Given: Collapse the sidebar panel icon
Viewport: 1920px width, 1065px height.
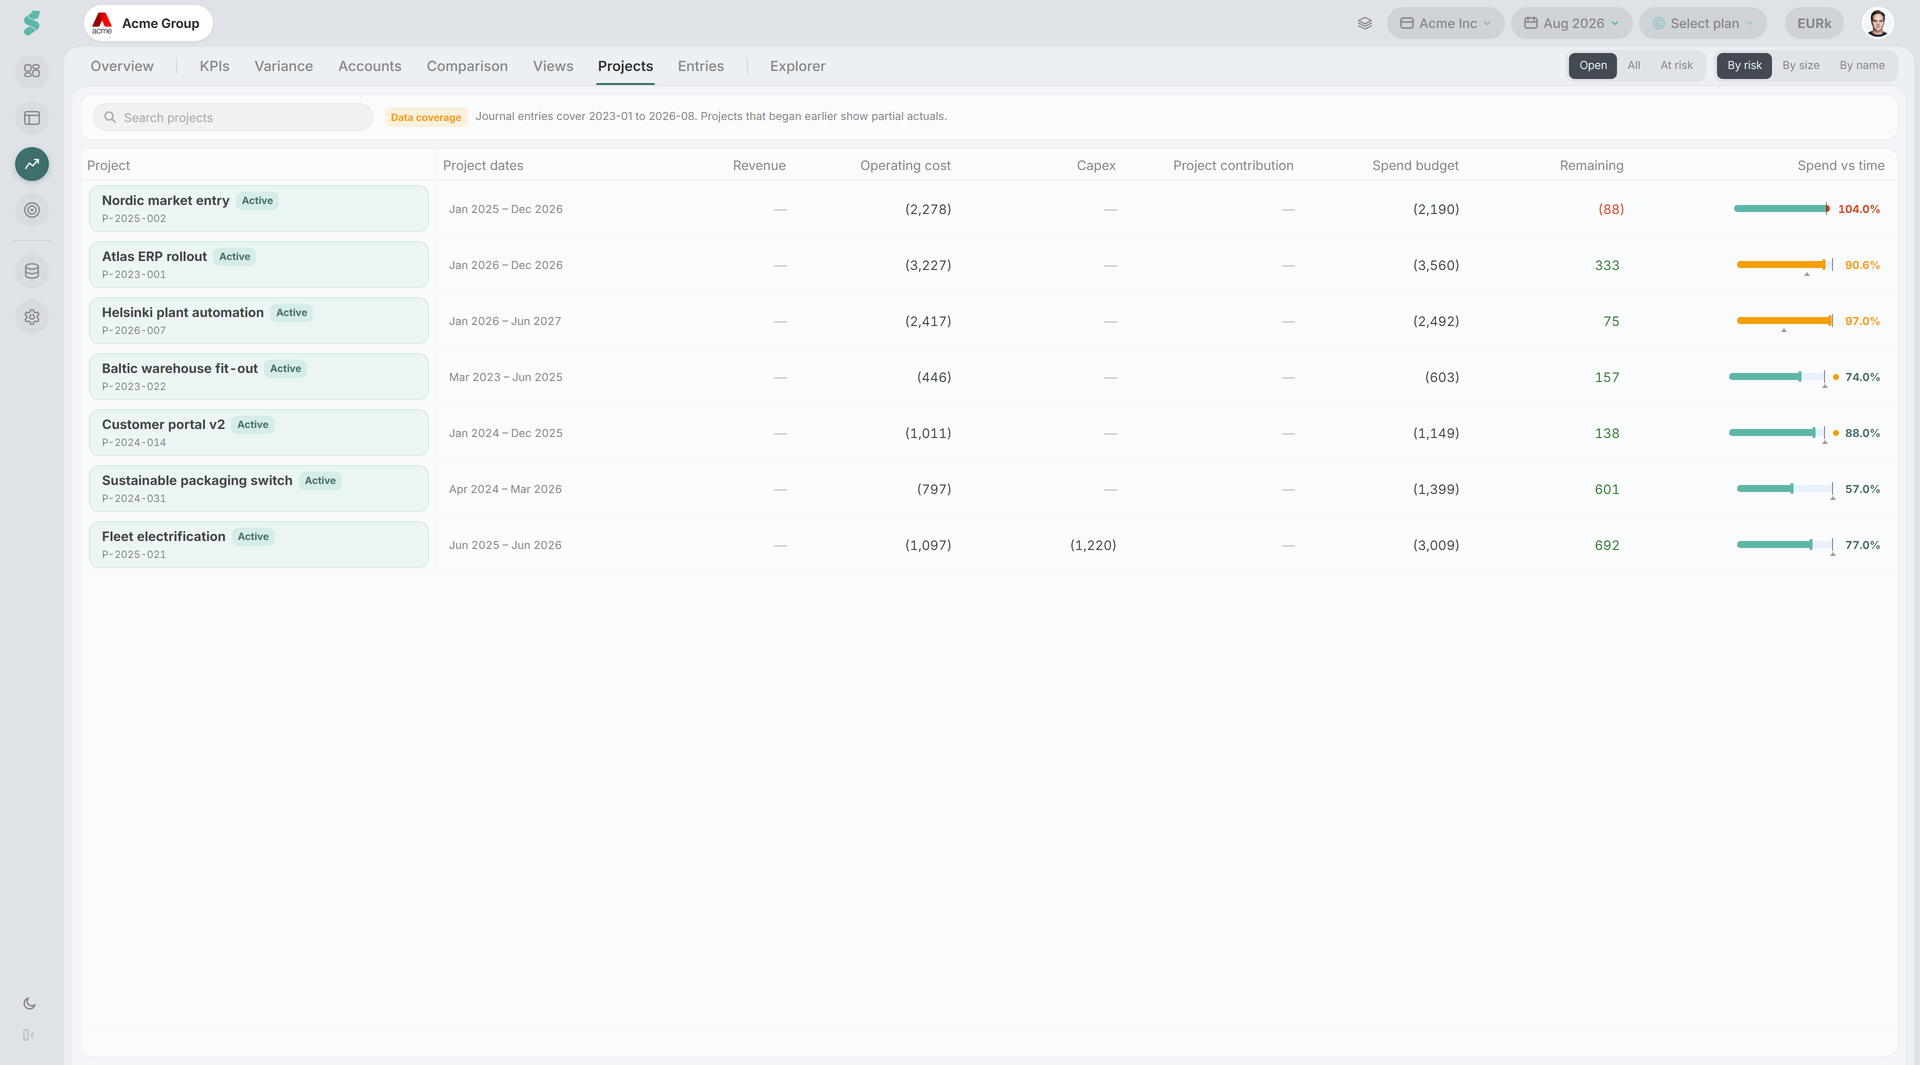Looking at the screenshot, I should pos(29,1035).
